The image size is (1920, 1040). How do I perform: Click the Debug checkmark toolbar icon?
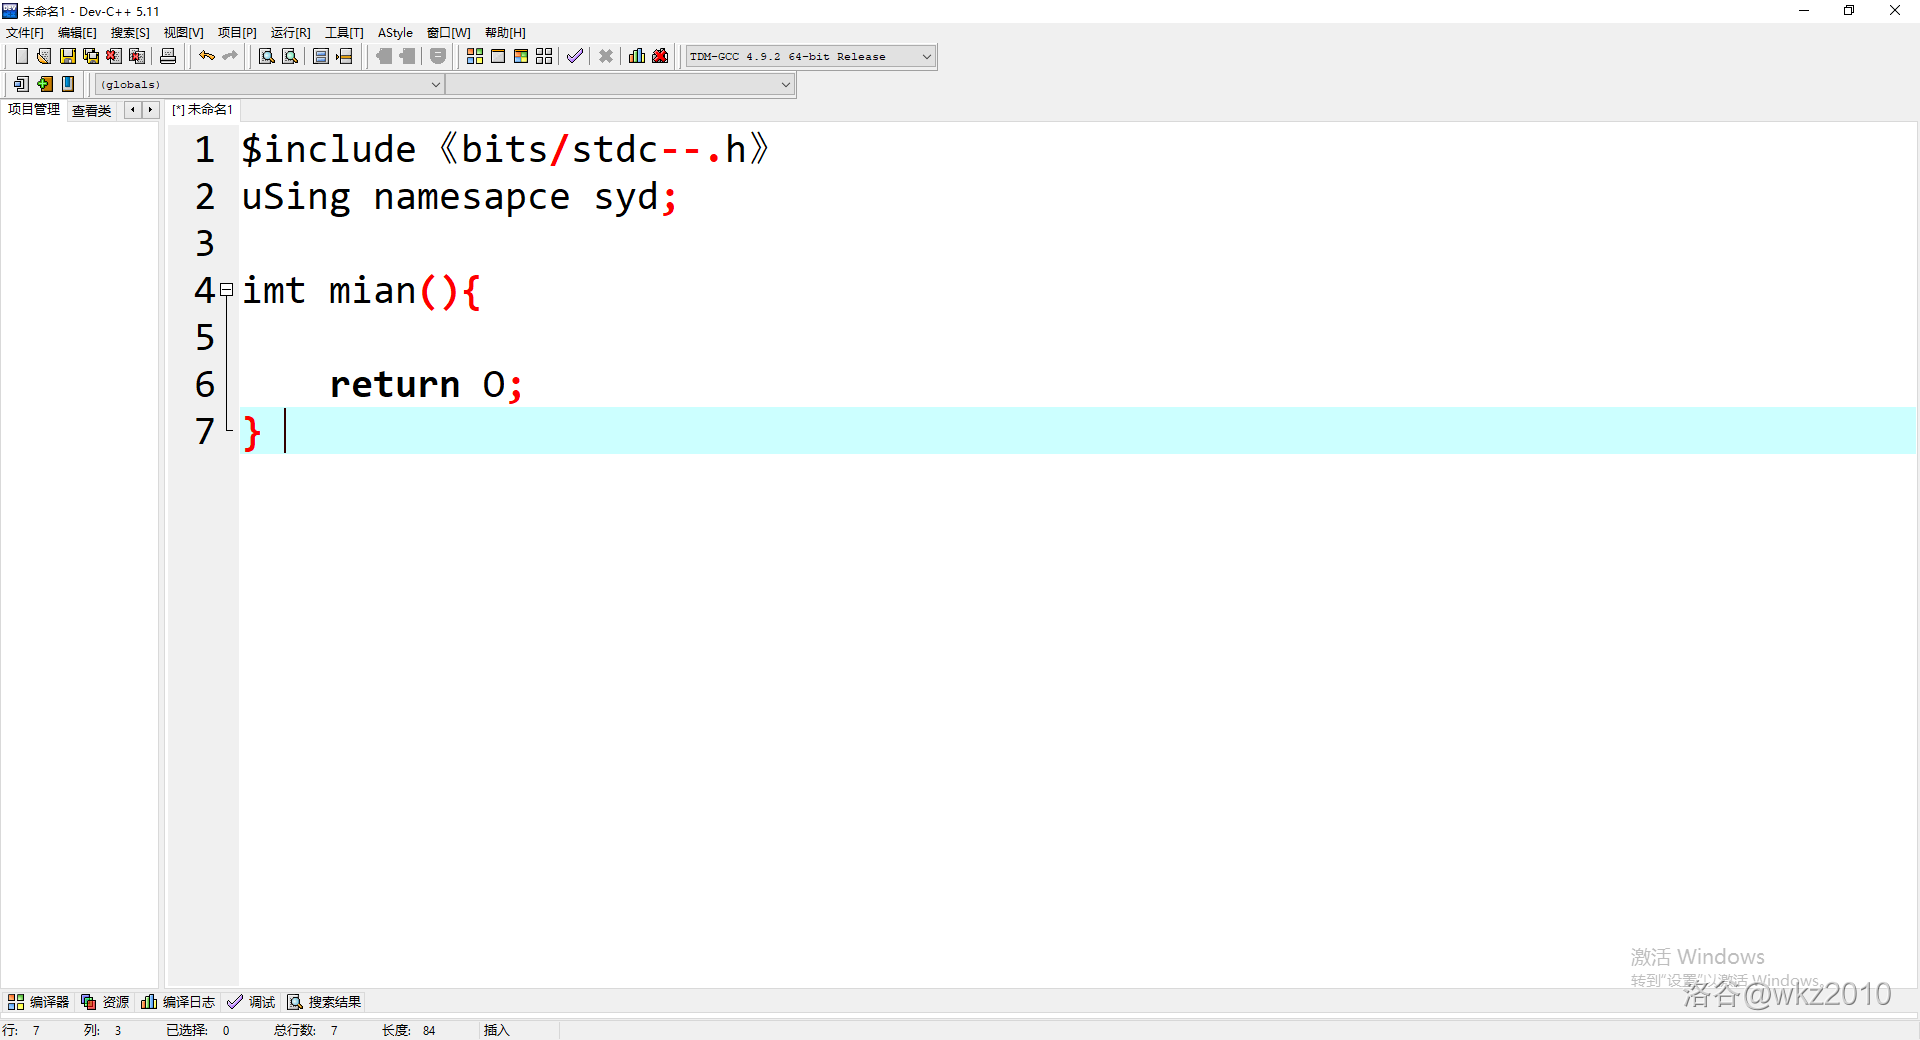coord(574,57)
